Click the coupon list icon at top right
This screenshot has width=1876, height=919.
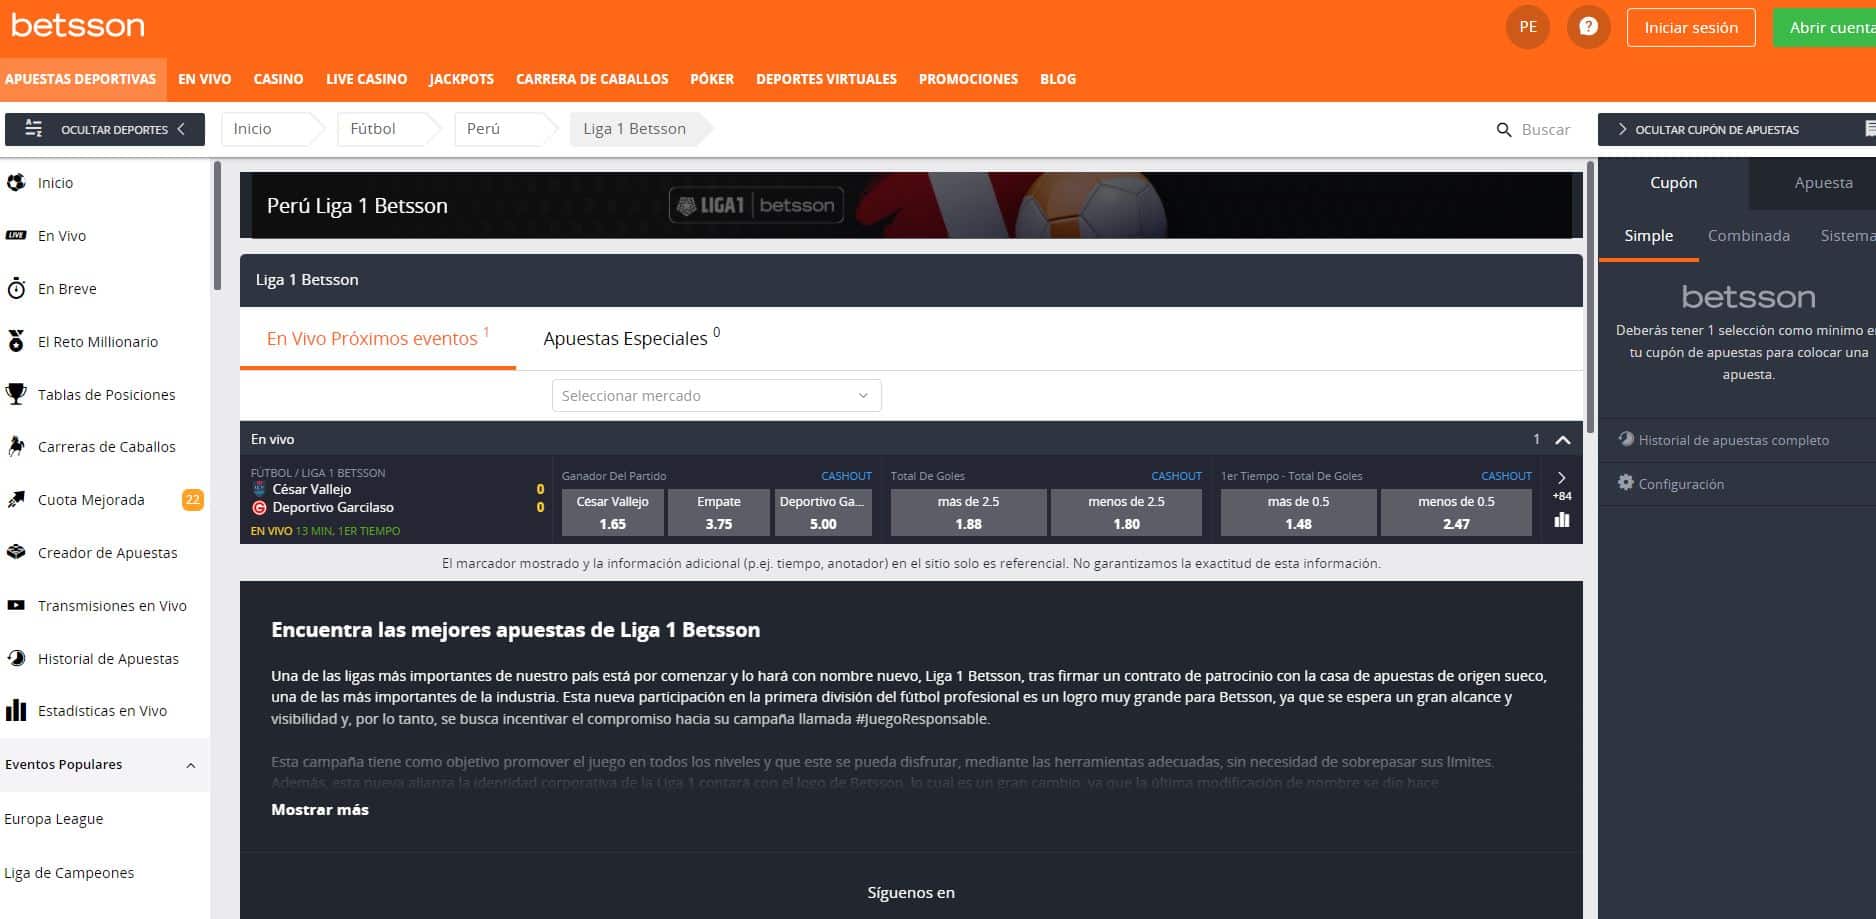coord(1869,129)
